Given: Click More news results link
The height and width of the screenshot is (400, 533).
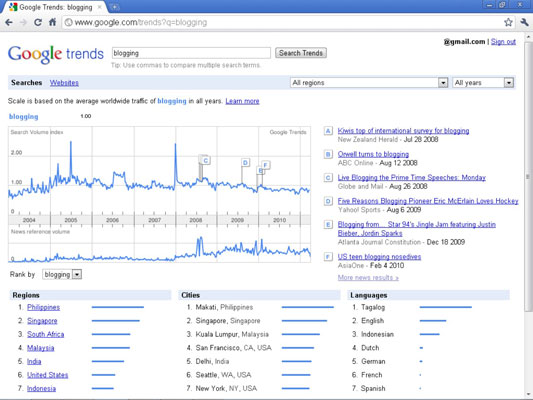Looking at the screenshot, I should (x=368, y=278).
